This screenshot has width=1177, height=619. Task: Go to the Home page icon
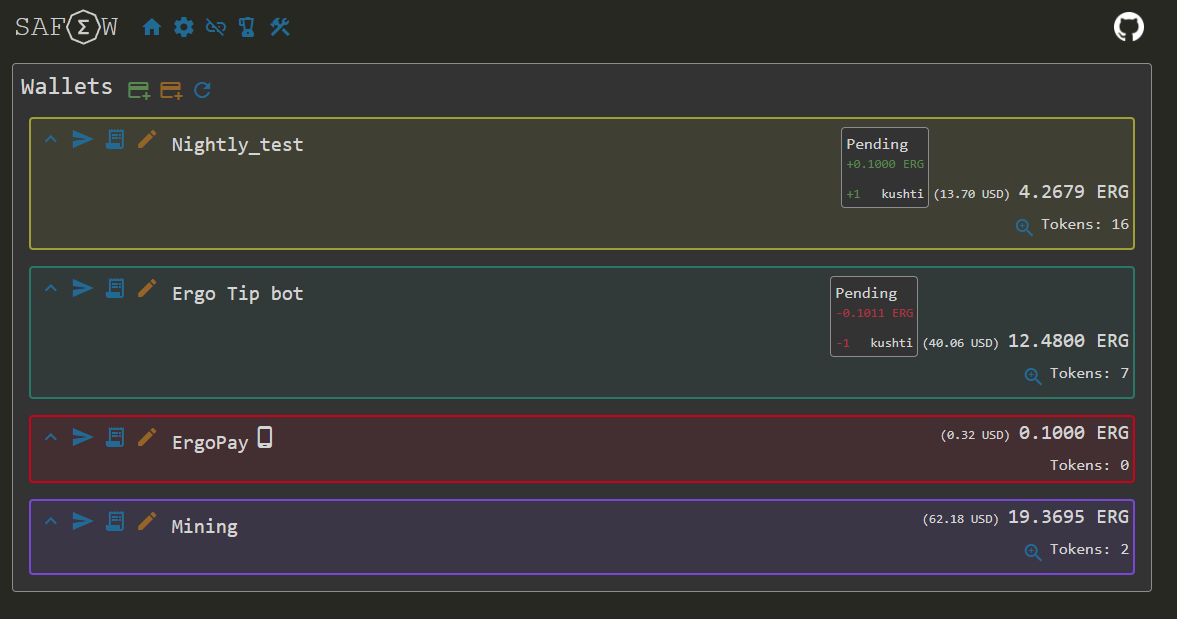pos(152,28)
